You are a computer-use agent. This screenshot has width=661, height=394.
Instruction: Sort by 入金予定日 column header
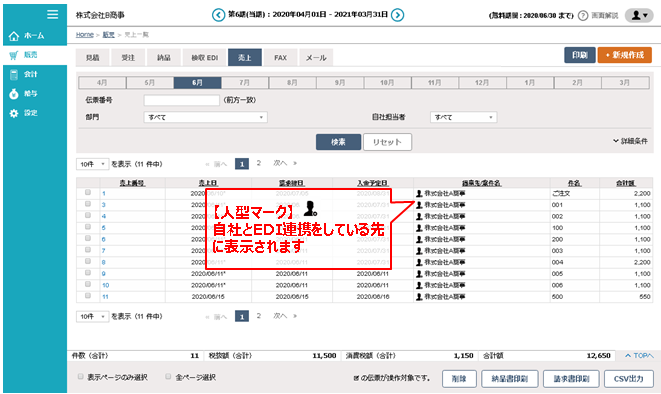(373, 183)
